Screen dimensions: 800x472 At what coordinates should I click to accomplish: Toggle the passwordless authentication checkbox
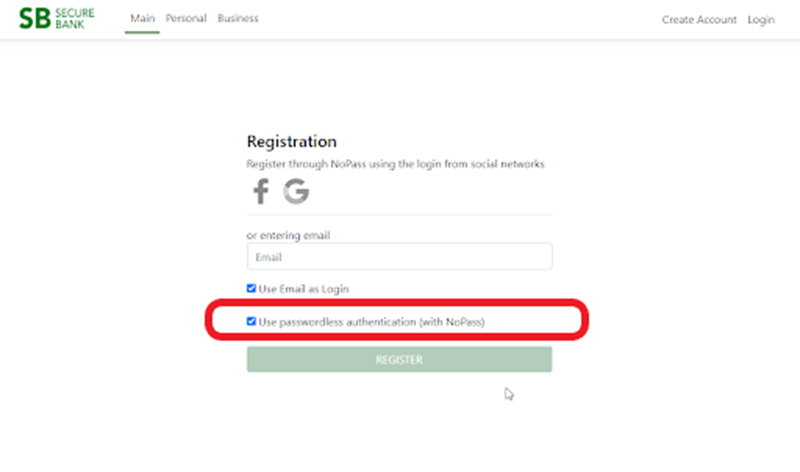[252, 321]
